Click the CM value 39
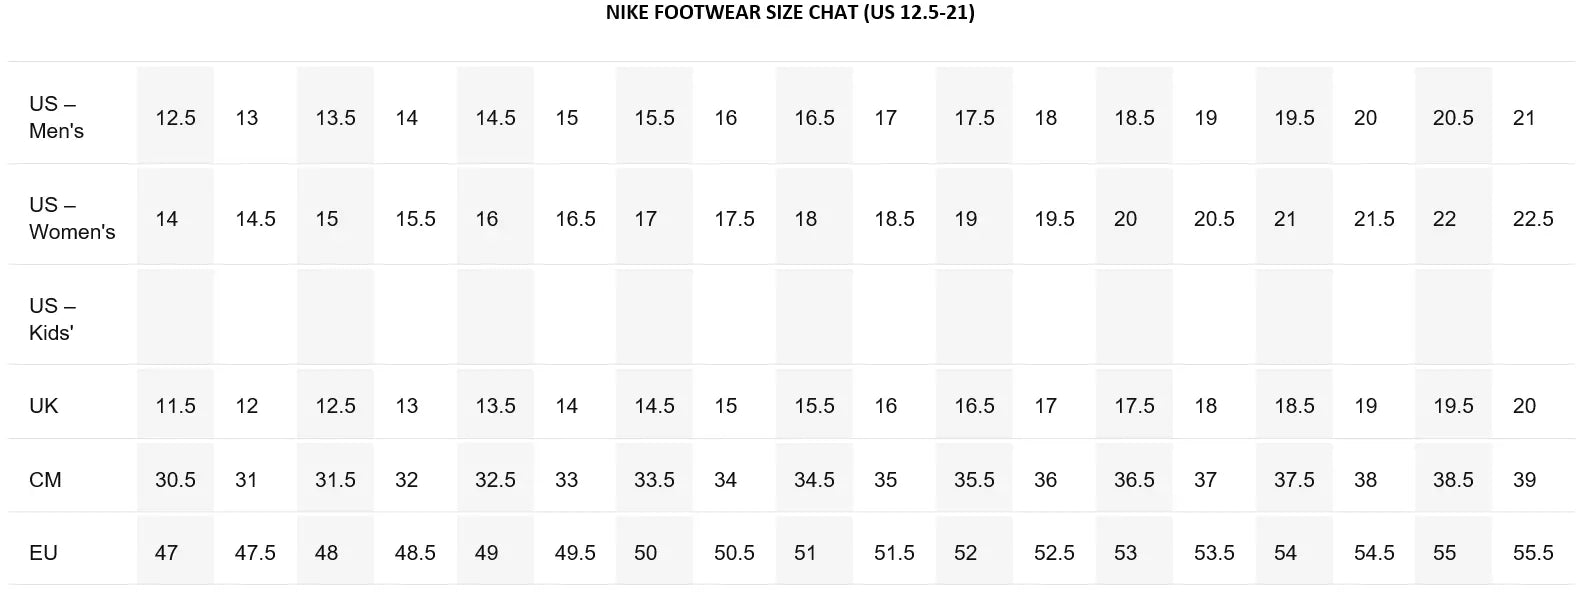The height and width of the screenshot is (592, 1584). [1524, 480]
